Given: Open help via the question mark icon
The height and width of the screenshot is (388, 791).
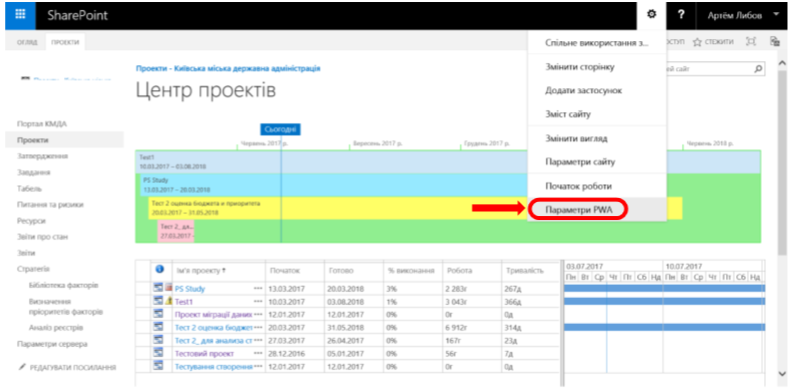Looking at the screenshot, I should tap(681, 15).
